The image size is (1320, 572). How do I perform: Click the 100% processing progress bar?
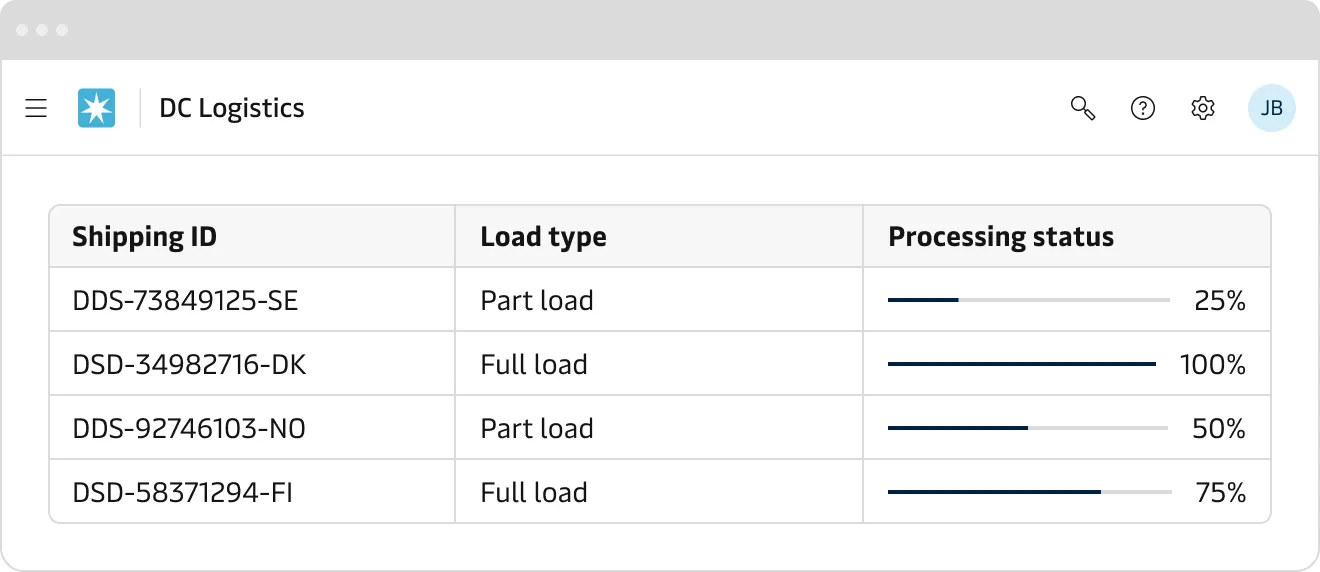click(1021, 364)
